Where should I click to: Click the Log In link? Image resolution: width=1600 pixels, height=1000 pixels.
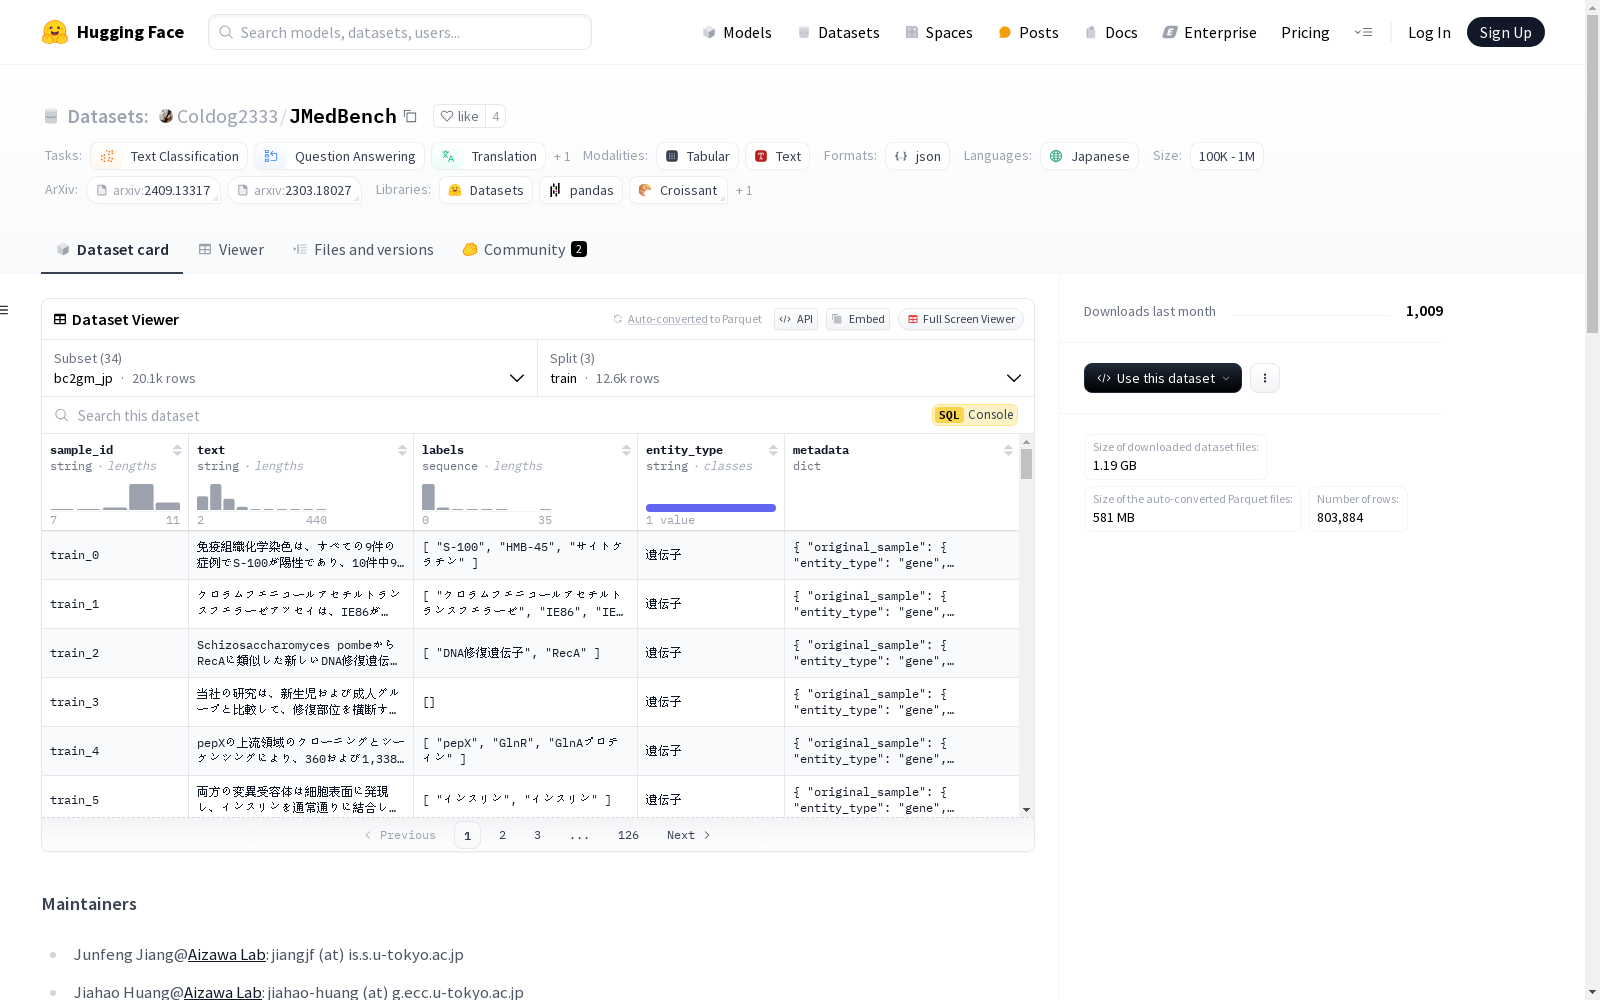[1429, 32]
